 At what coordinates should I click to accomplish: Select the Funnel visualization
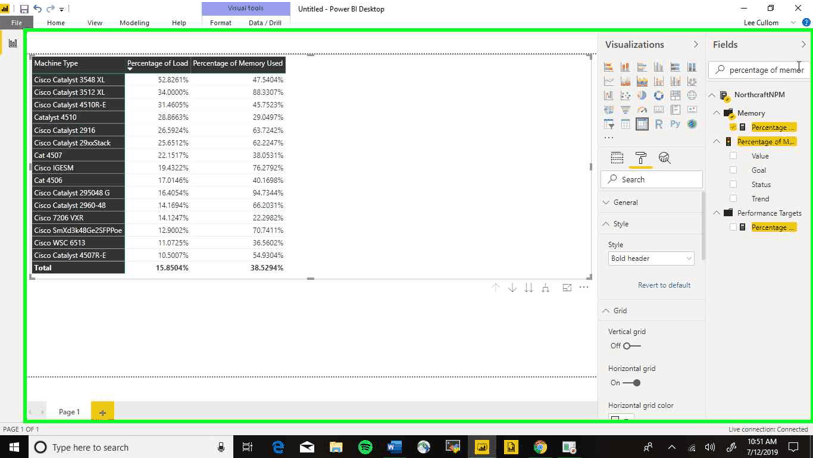[625, 110]
